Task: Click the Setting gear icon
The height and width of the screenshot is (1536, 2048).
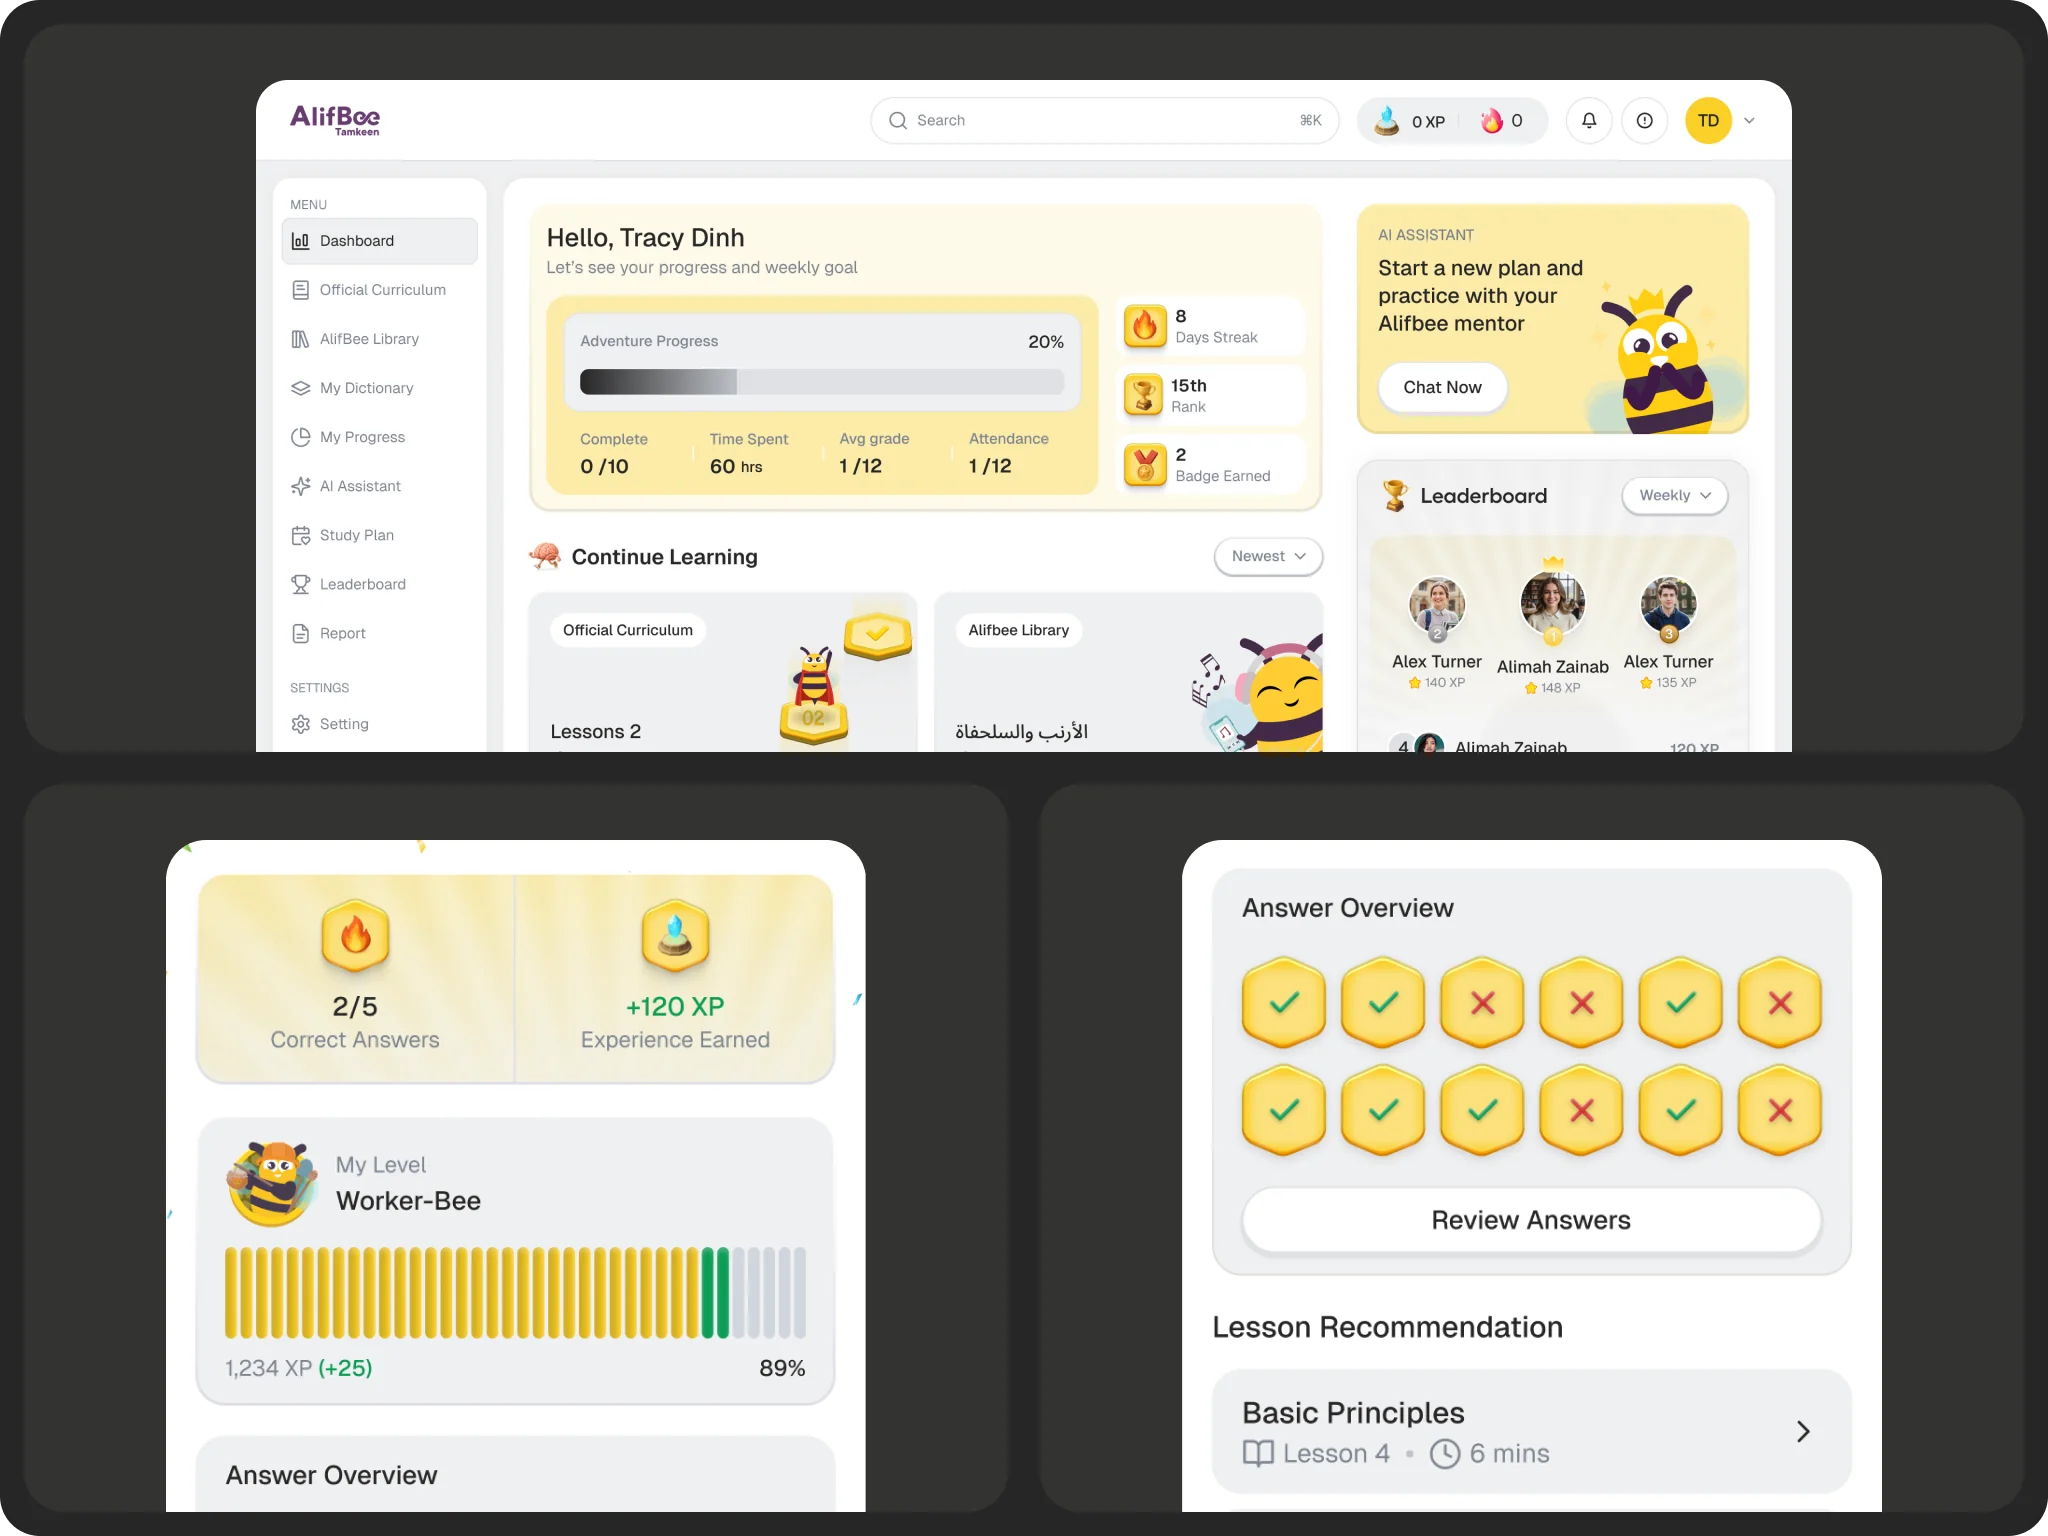Action: point(300,724)
